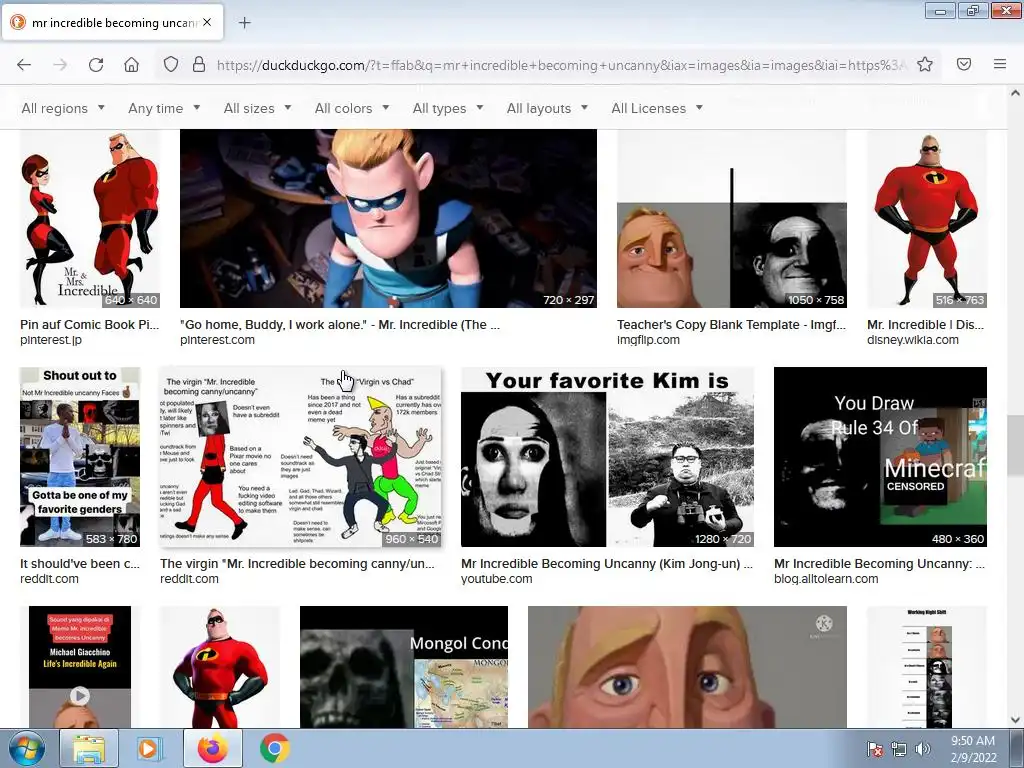Expand the All layouts filter
Screen dimensions: 1024x768
[547, 108]
